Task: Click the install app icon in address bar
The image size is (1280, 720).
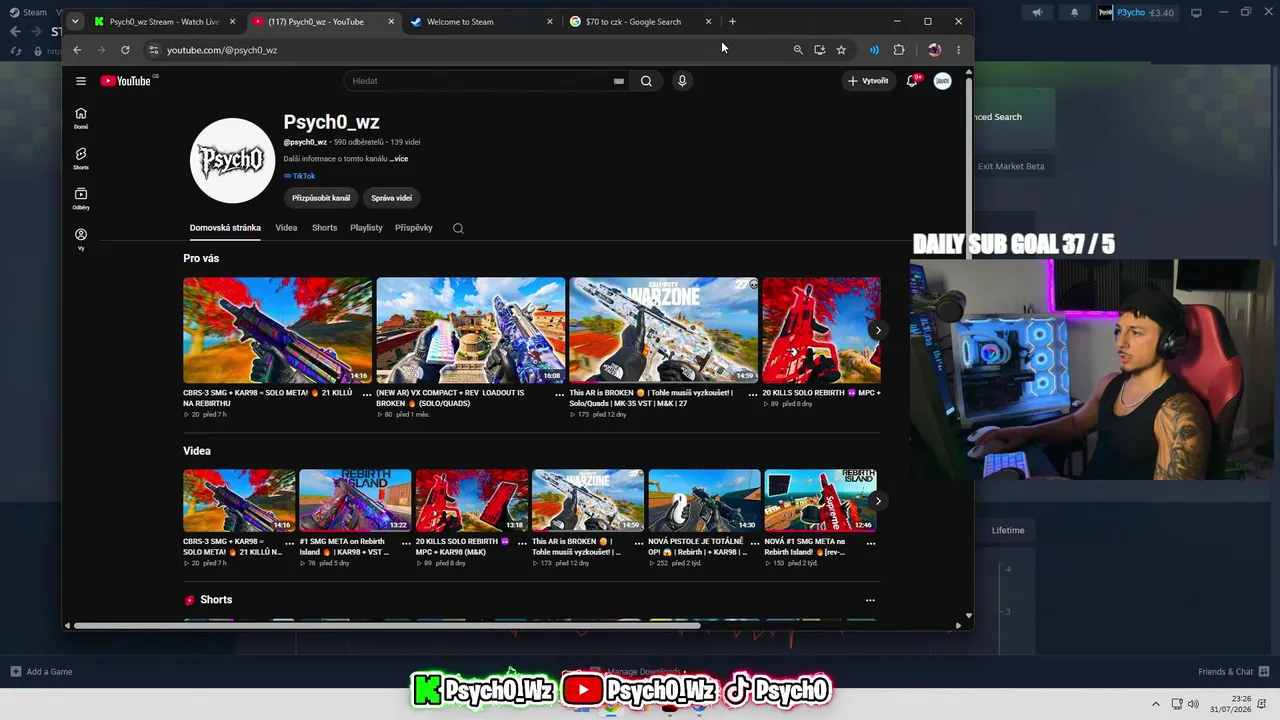Action: click(820, 50)
